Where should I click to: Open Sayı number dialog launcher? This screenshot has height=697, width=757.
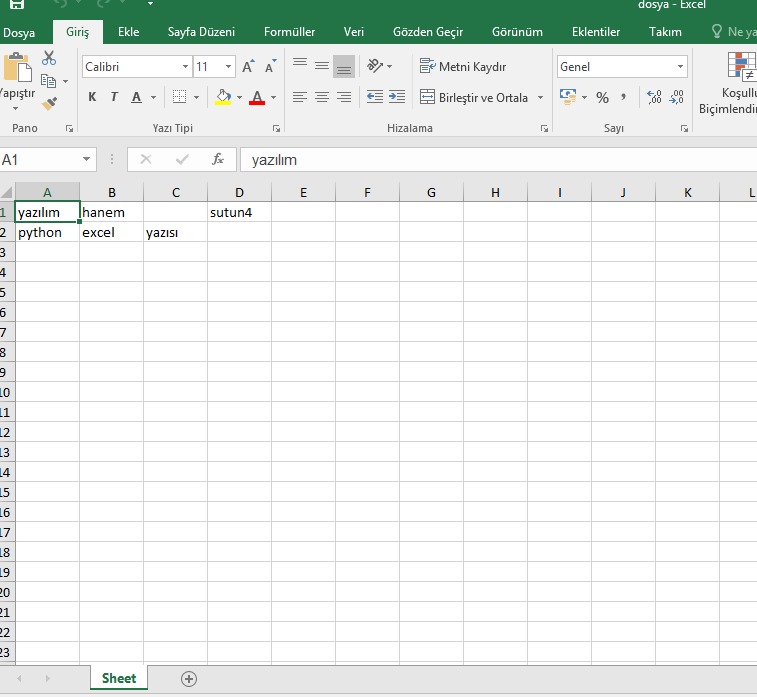[684, 128]
